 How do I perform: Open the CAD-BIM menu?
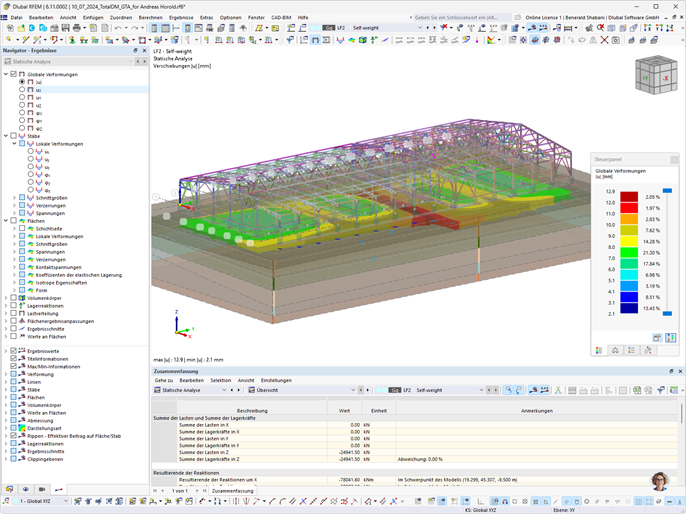pyautogui.click(x=281, y=17)
